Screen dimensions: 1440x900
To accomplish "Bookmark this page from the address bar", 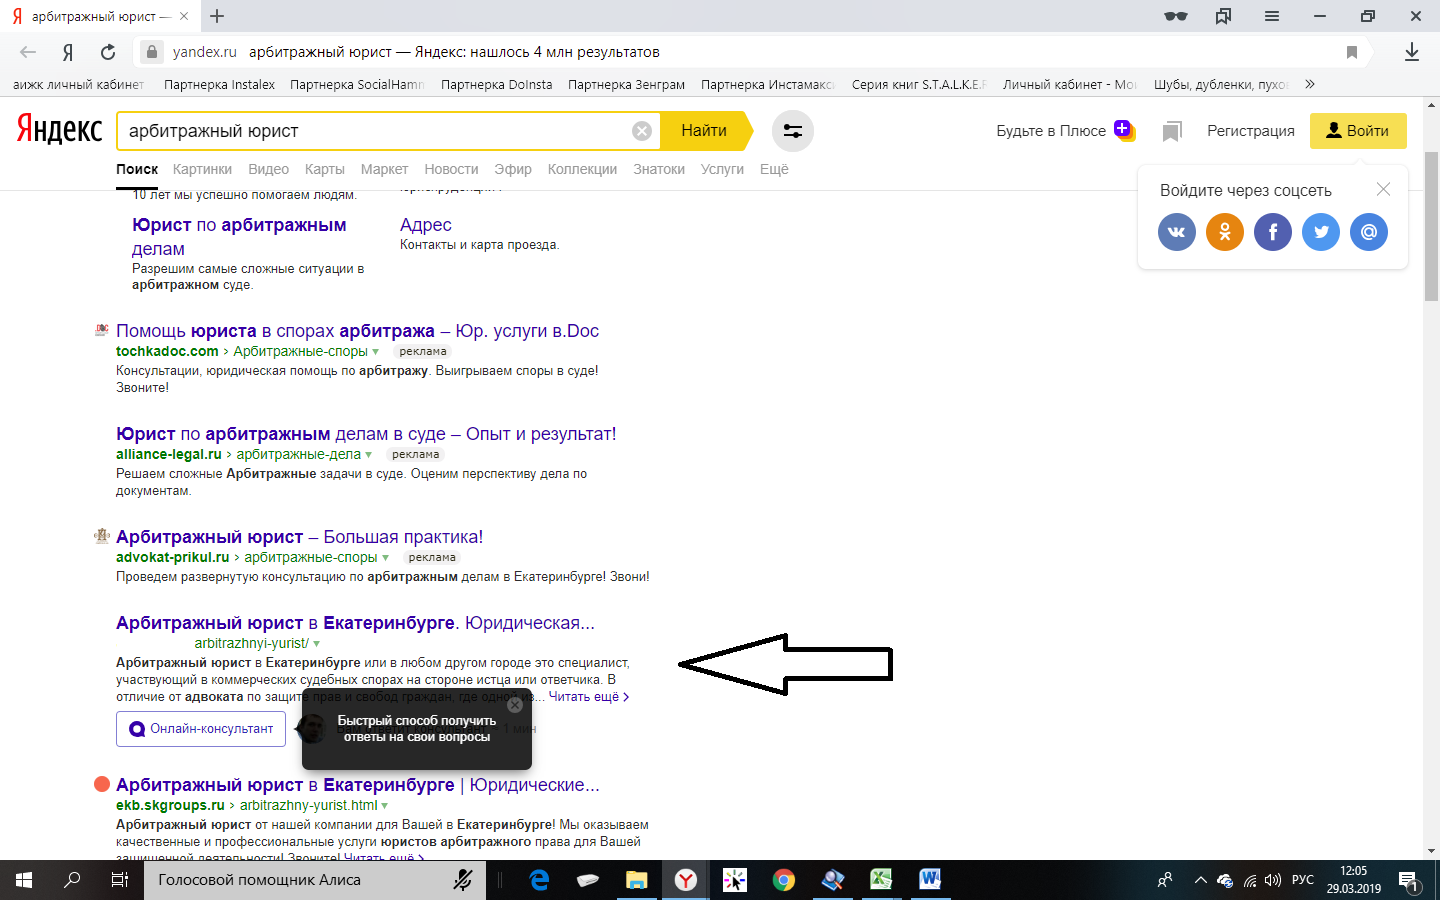I will [x=1352, y=52].
